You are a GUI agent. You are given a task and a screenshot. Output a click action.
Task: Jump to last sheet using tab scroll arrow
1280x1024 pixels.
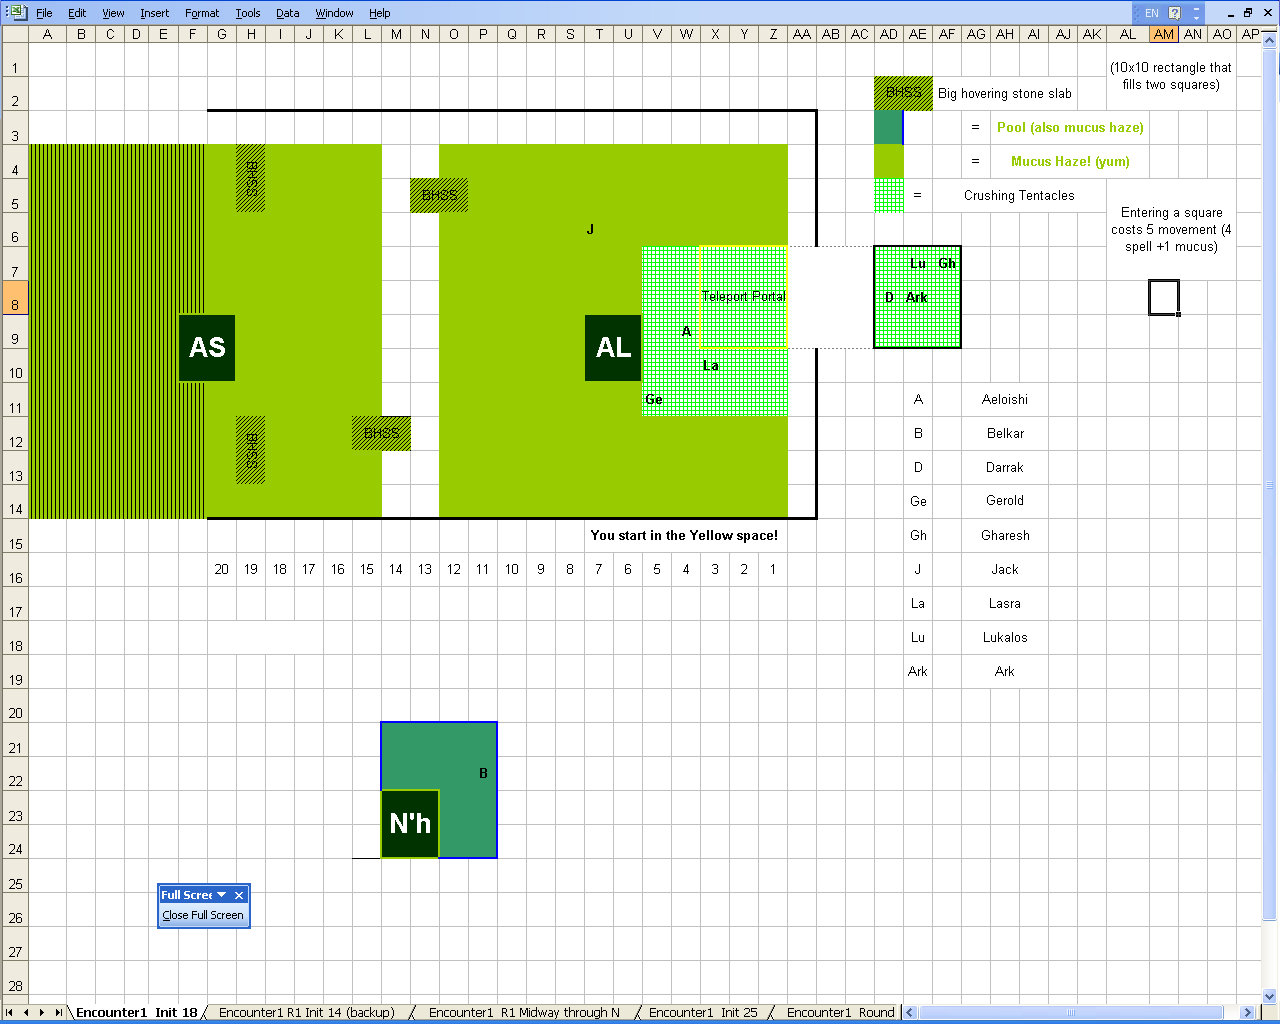coord(58,1012)
